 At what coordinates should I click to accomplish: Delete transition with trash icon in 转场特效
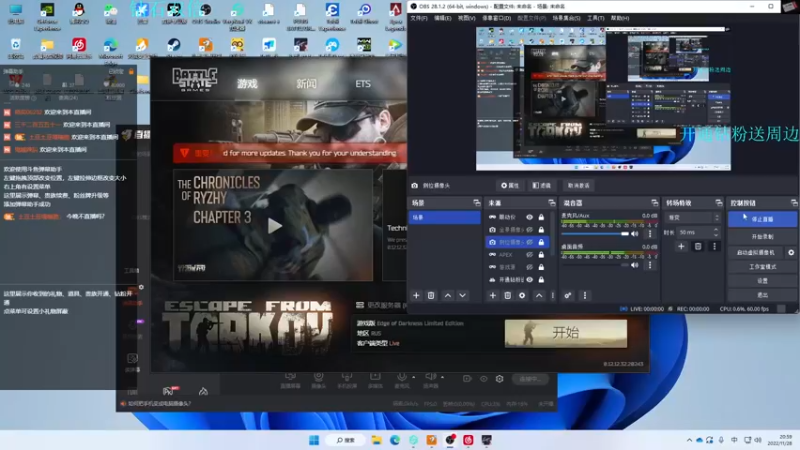tap(698, 246)
